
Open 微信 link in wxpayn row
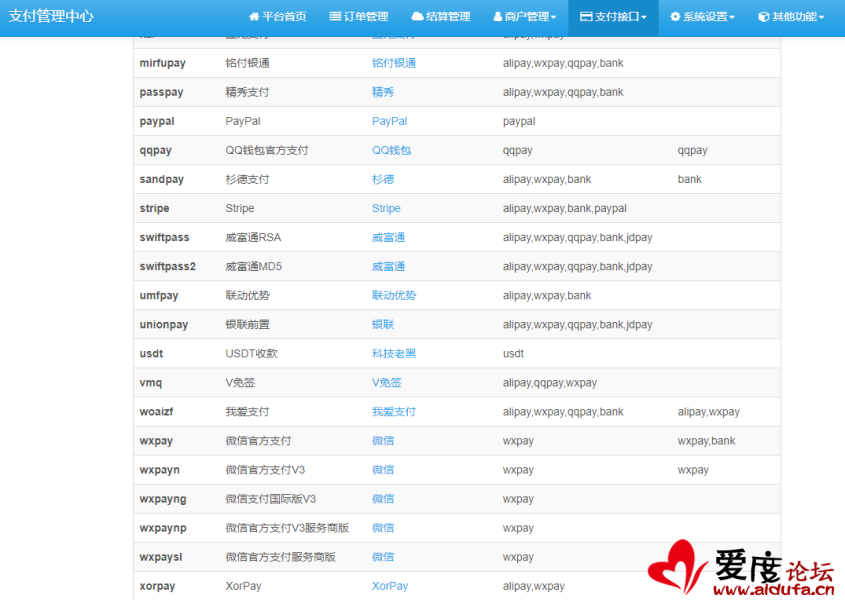click(383, 471)
